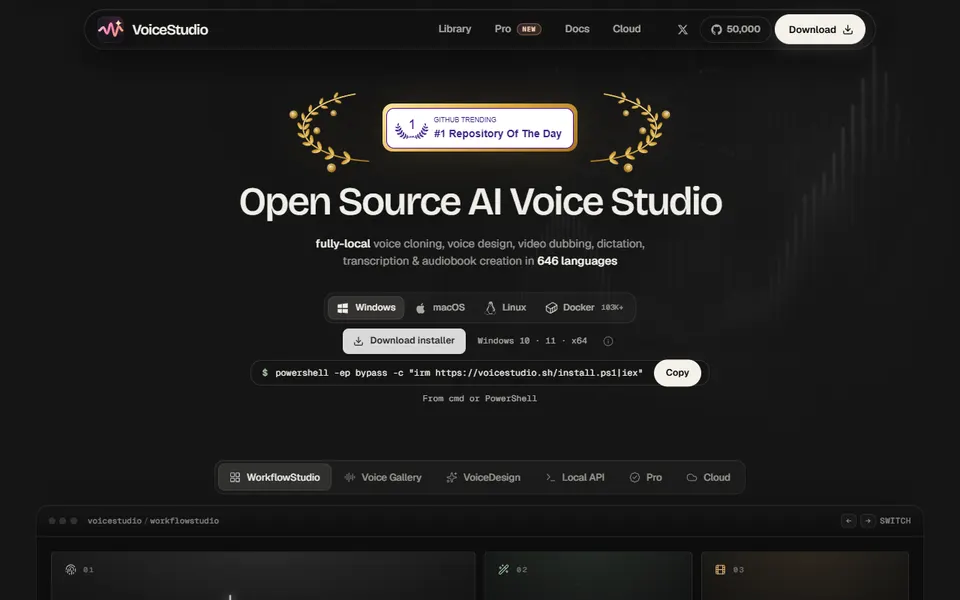Viewport: 960px width, 600px height.
Task: Click the 'From cmd or PowerShell' note
Action: pyautogui.click(x=479, y=399)
